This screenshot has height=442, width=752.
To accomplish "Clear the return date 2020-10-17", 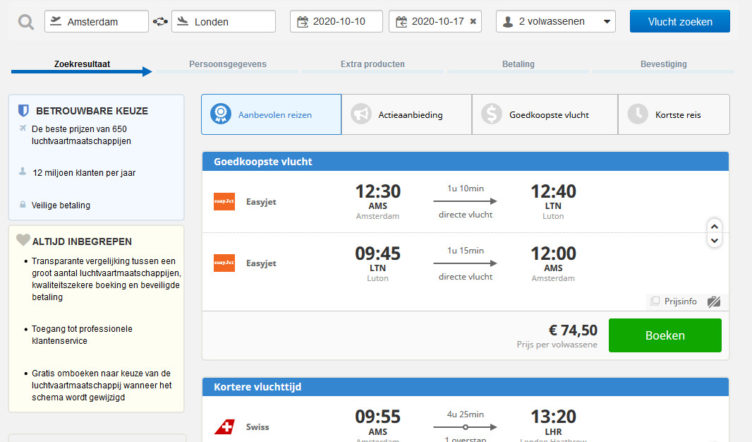I will (x=473, y=21).
